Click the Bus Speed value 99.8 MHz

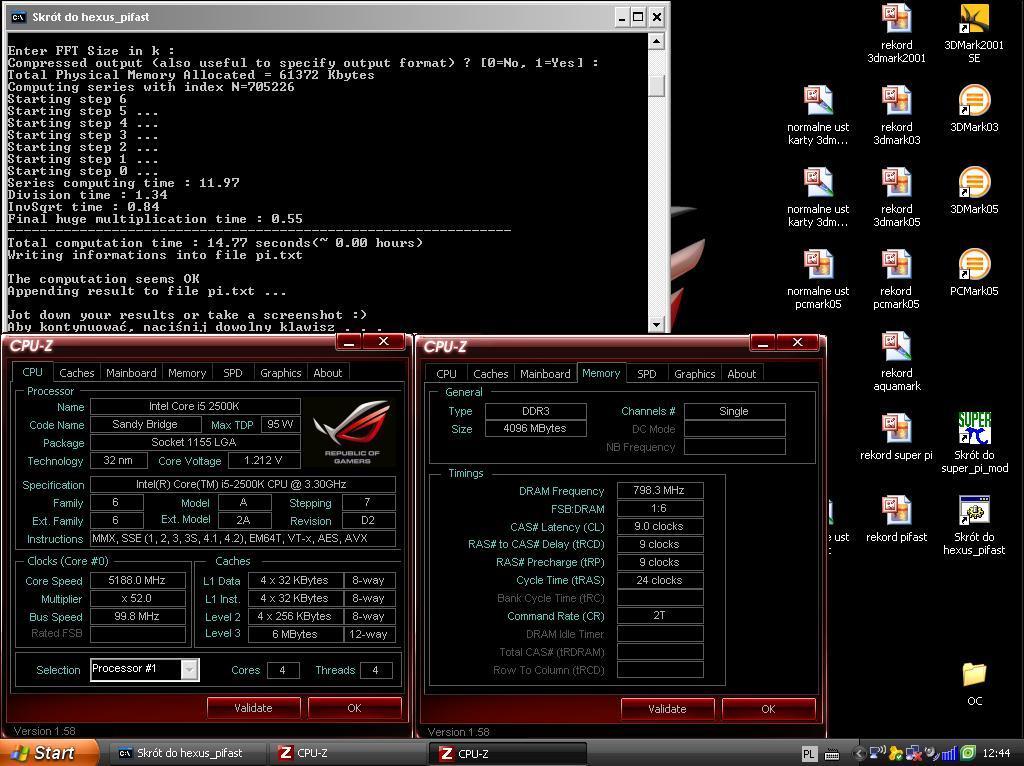[137, 616]
